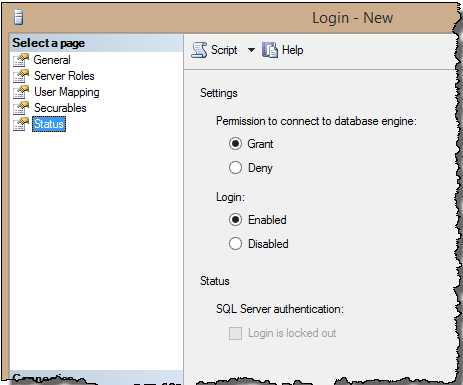Set login to Disabled
This screenshot has width=463, height=385.
(235, 244)
